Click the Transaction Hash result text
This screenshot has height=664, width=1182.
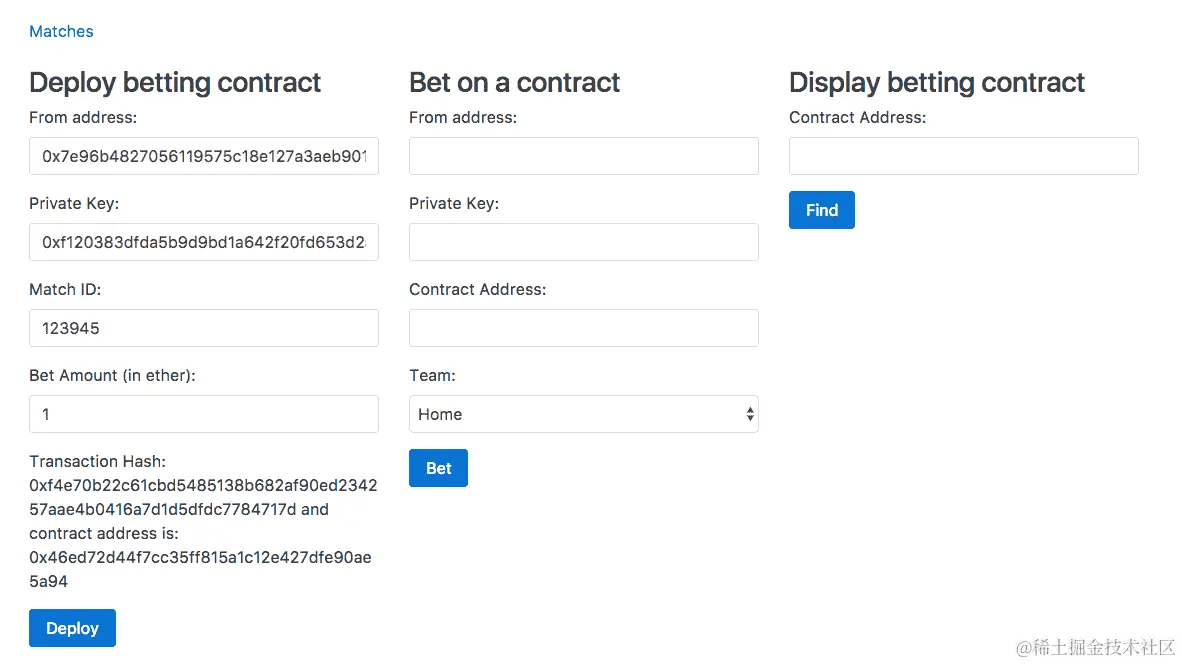coord(204,497)
